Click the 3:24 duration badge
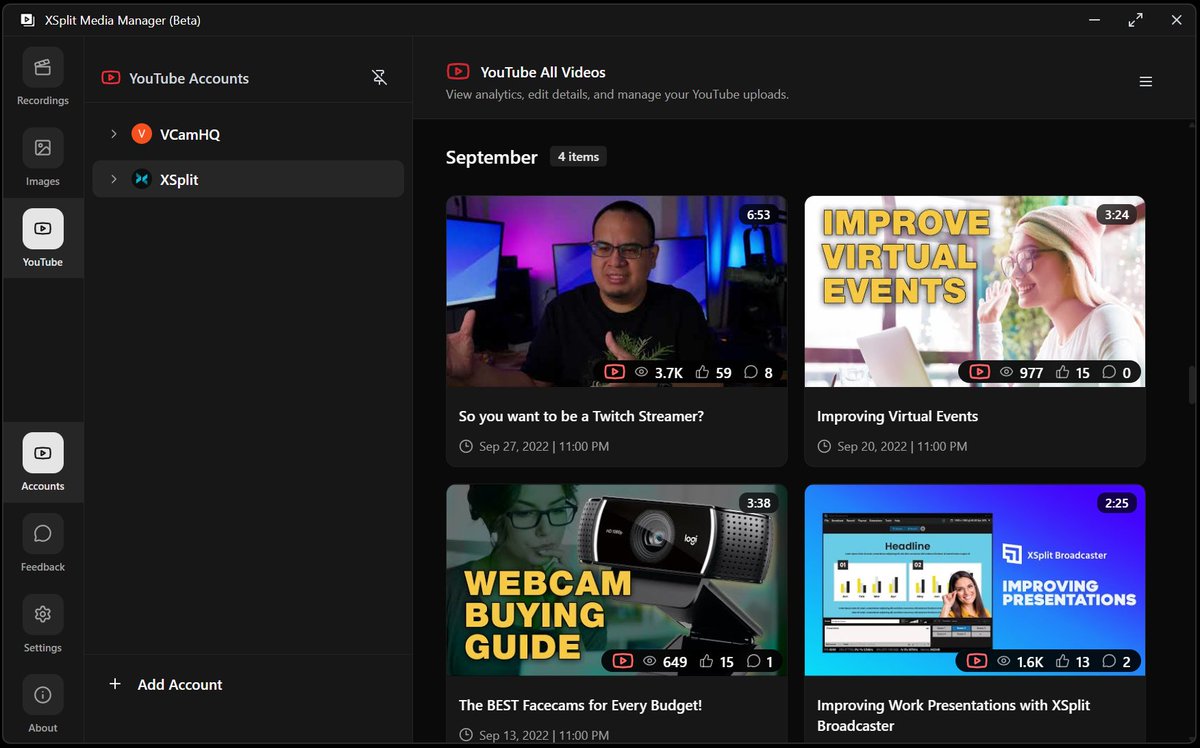Viewport: 1200px width, 748px height. [1116, 214]
